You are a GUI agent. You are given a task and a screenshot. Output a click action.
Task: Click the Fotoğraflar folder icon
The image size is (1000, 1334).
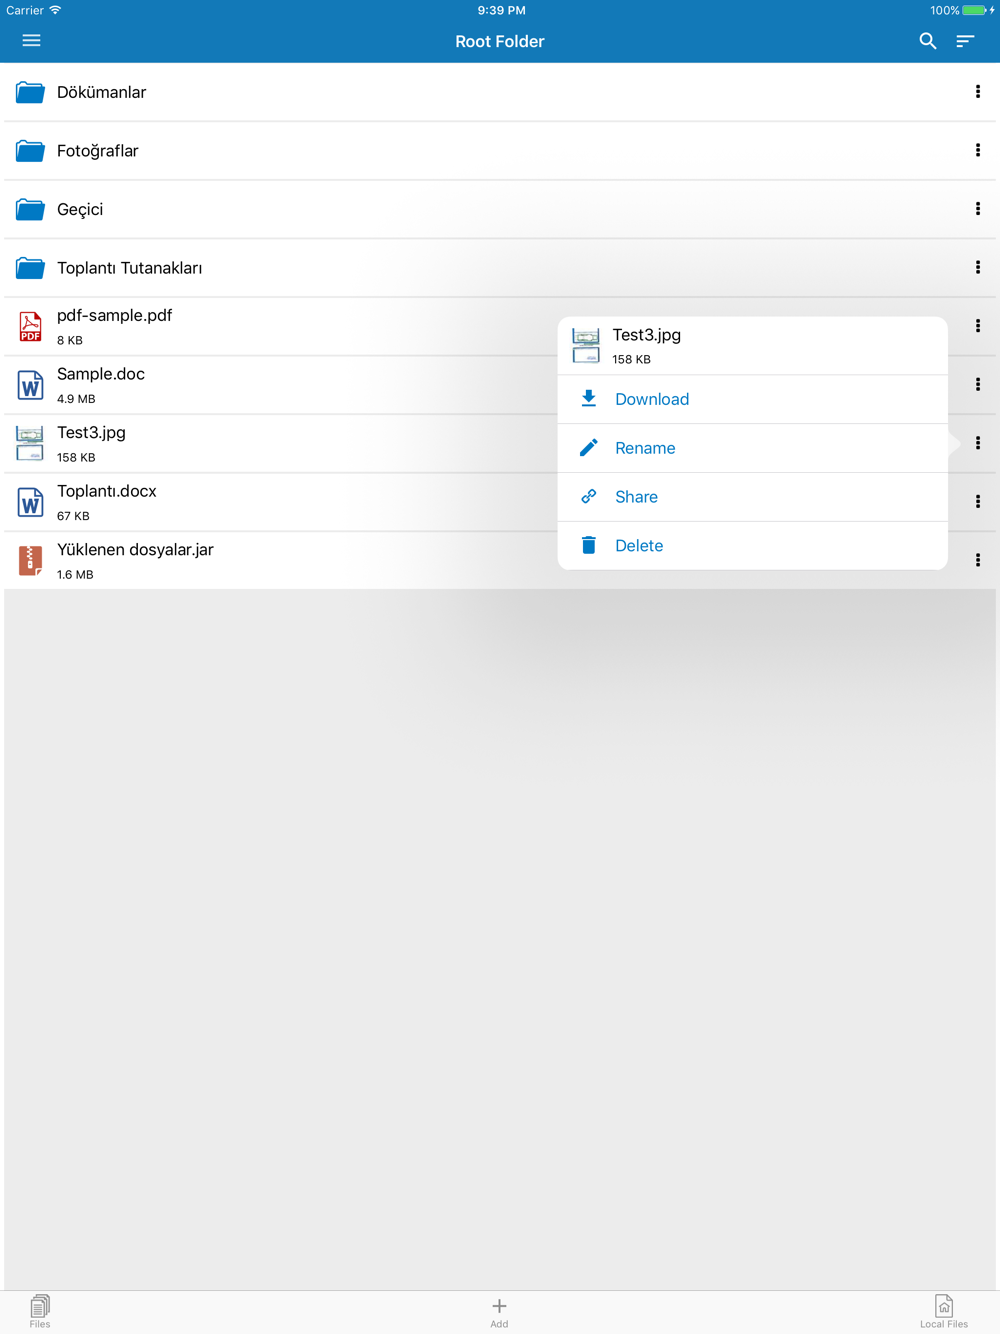coord(30,150)
